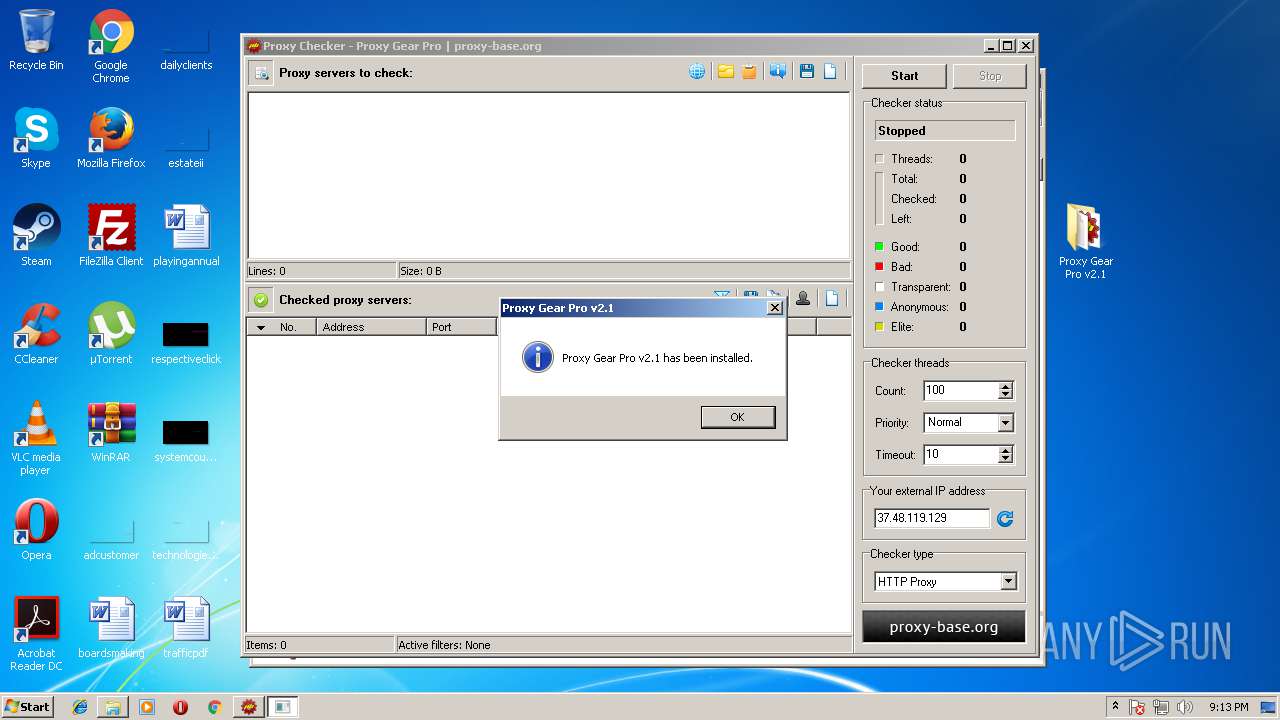Click the Stopped status text
Screen dimensions: 1280x720
[901, 131]
